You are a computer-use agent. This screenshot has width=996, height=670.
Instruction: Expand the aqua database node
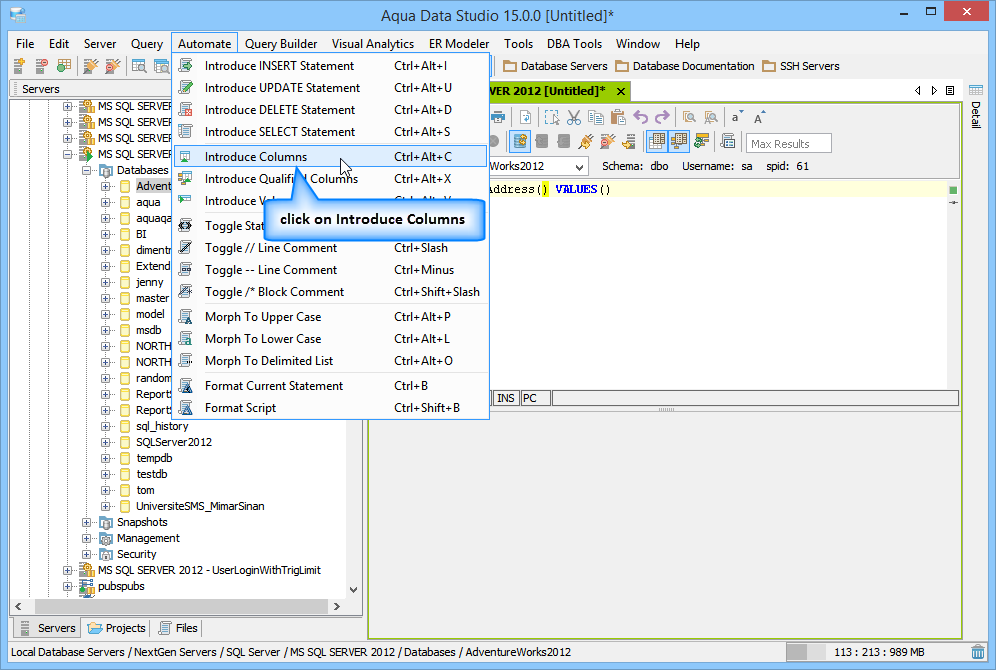click(105, 203)
